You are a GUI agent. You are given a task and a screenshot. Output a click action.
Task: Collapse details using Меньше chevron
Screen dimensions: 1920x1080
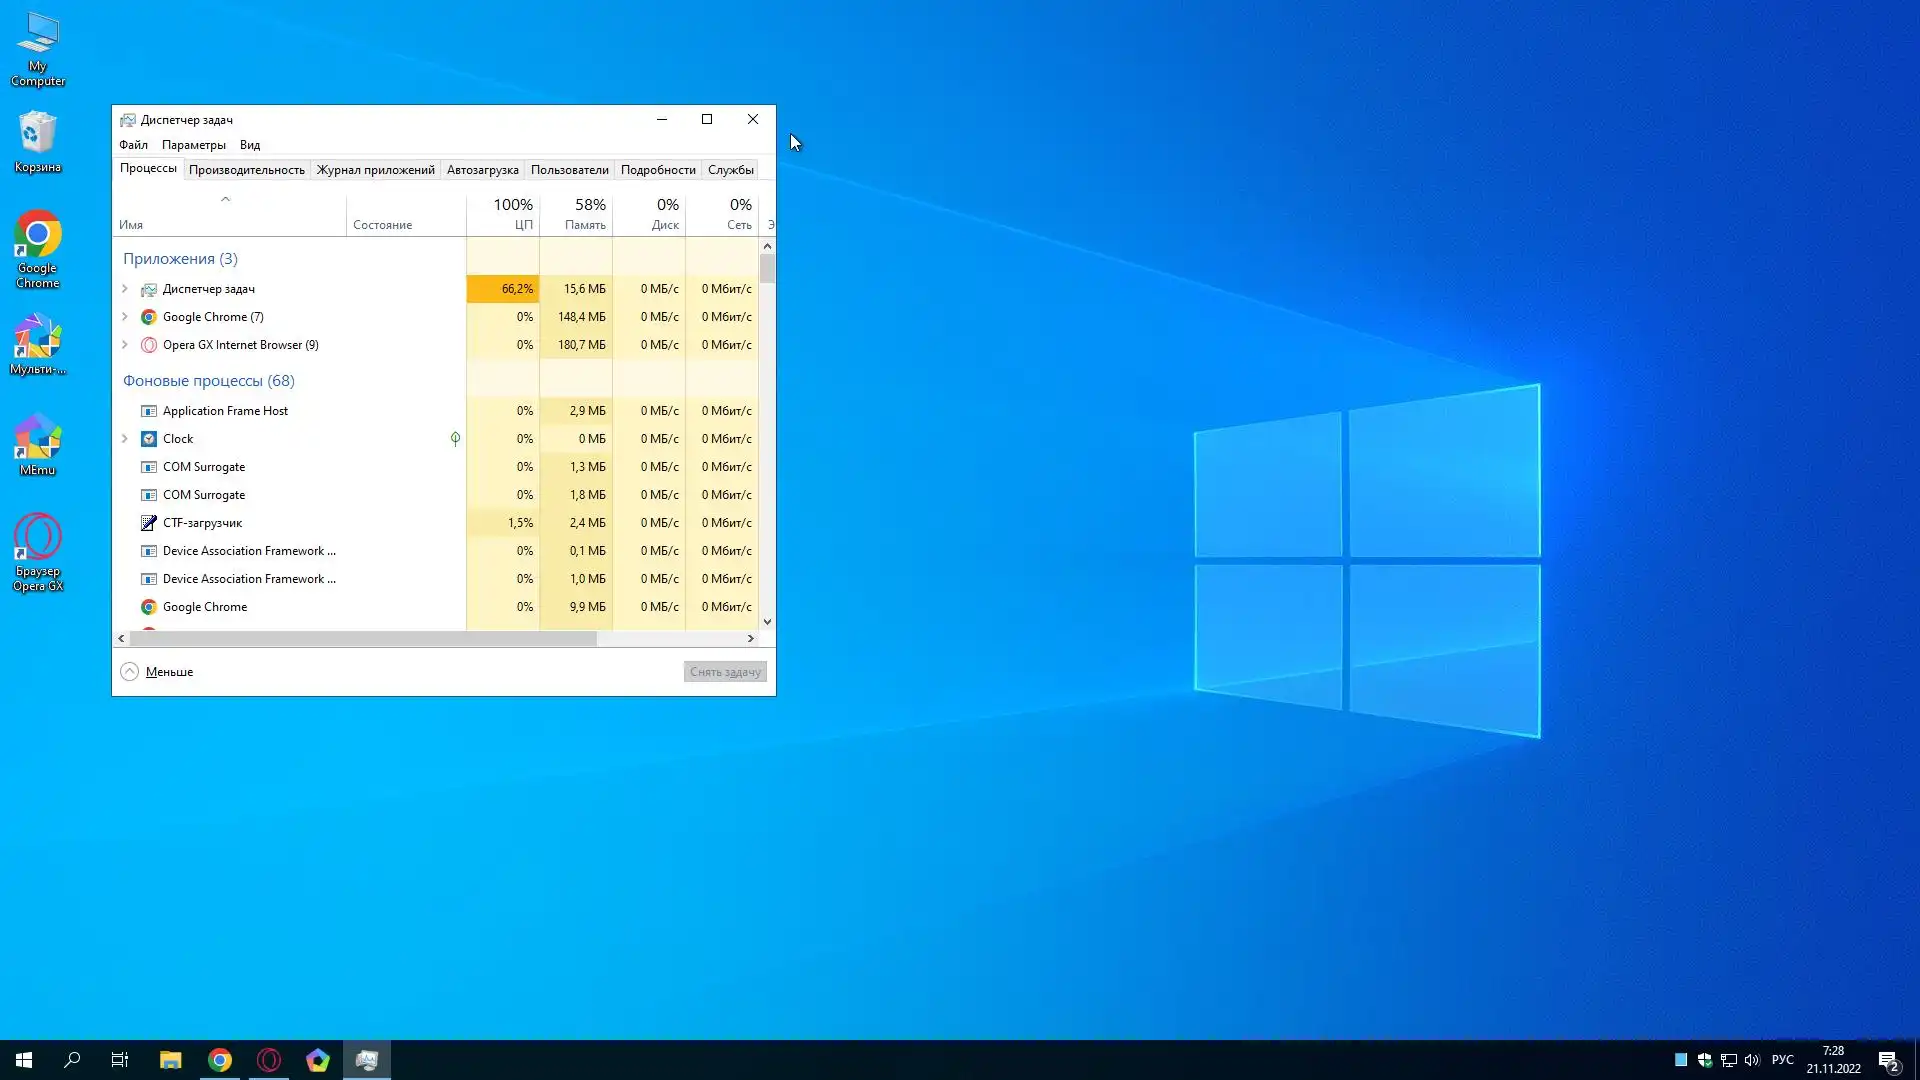pyautogui.click(x=130, y=672)
